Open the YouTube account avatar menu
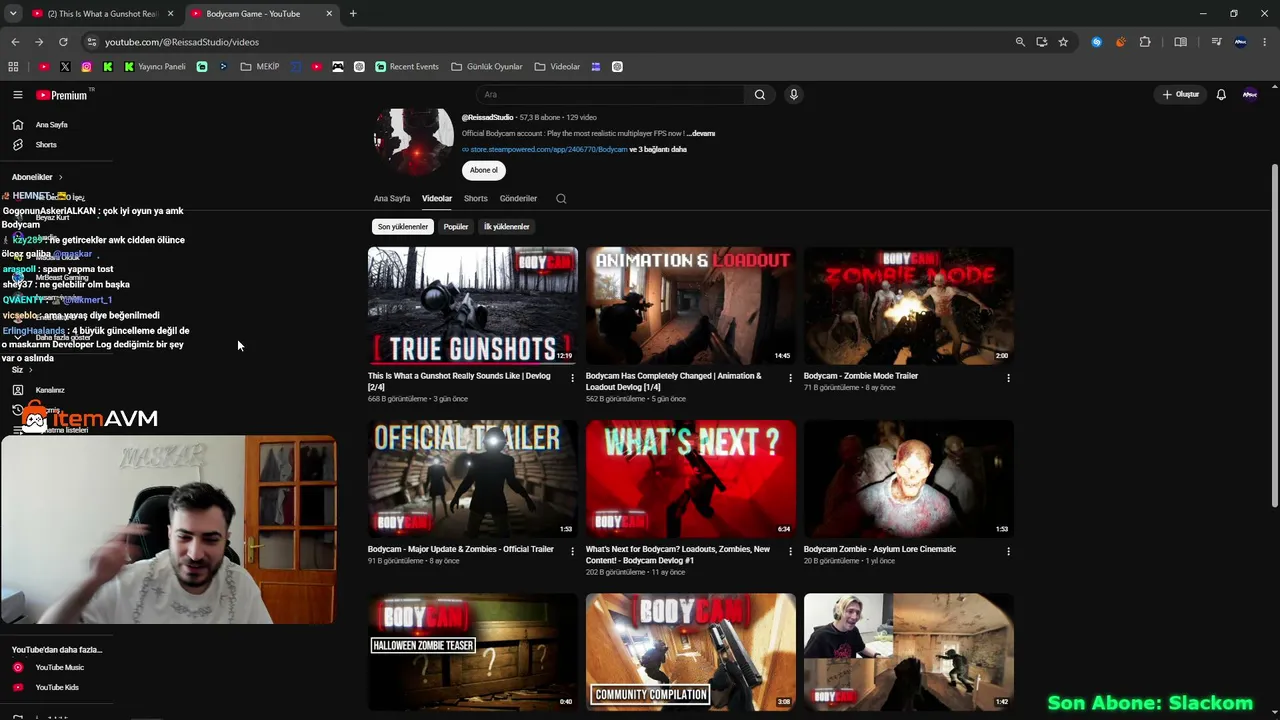This screenshot has width=1280, height=720. click(x=1250, y=95)
